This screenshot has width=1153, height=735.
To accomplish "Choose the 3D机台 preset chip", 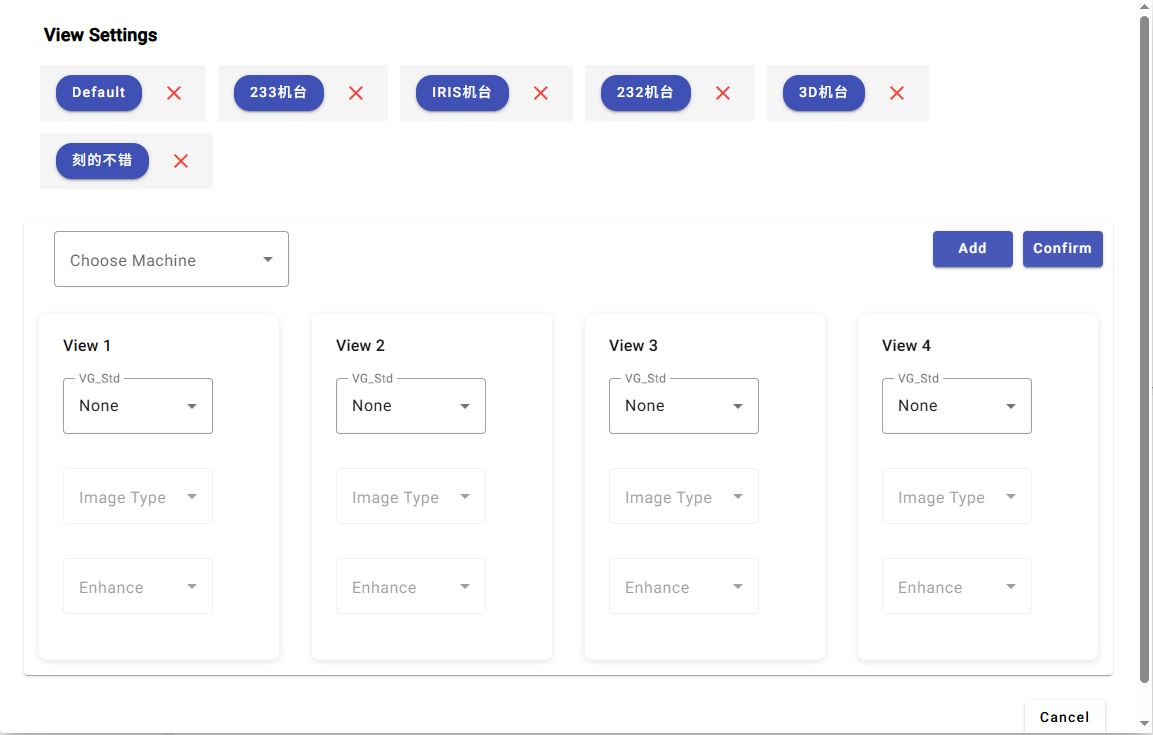I will pyautogui.click(x=823, y=93).
